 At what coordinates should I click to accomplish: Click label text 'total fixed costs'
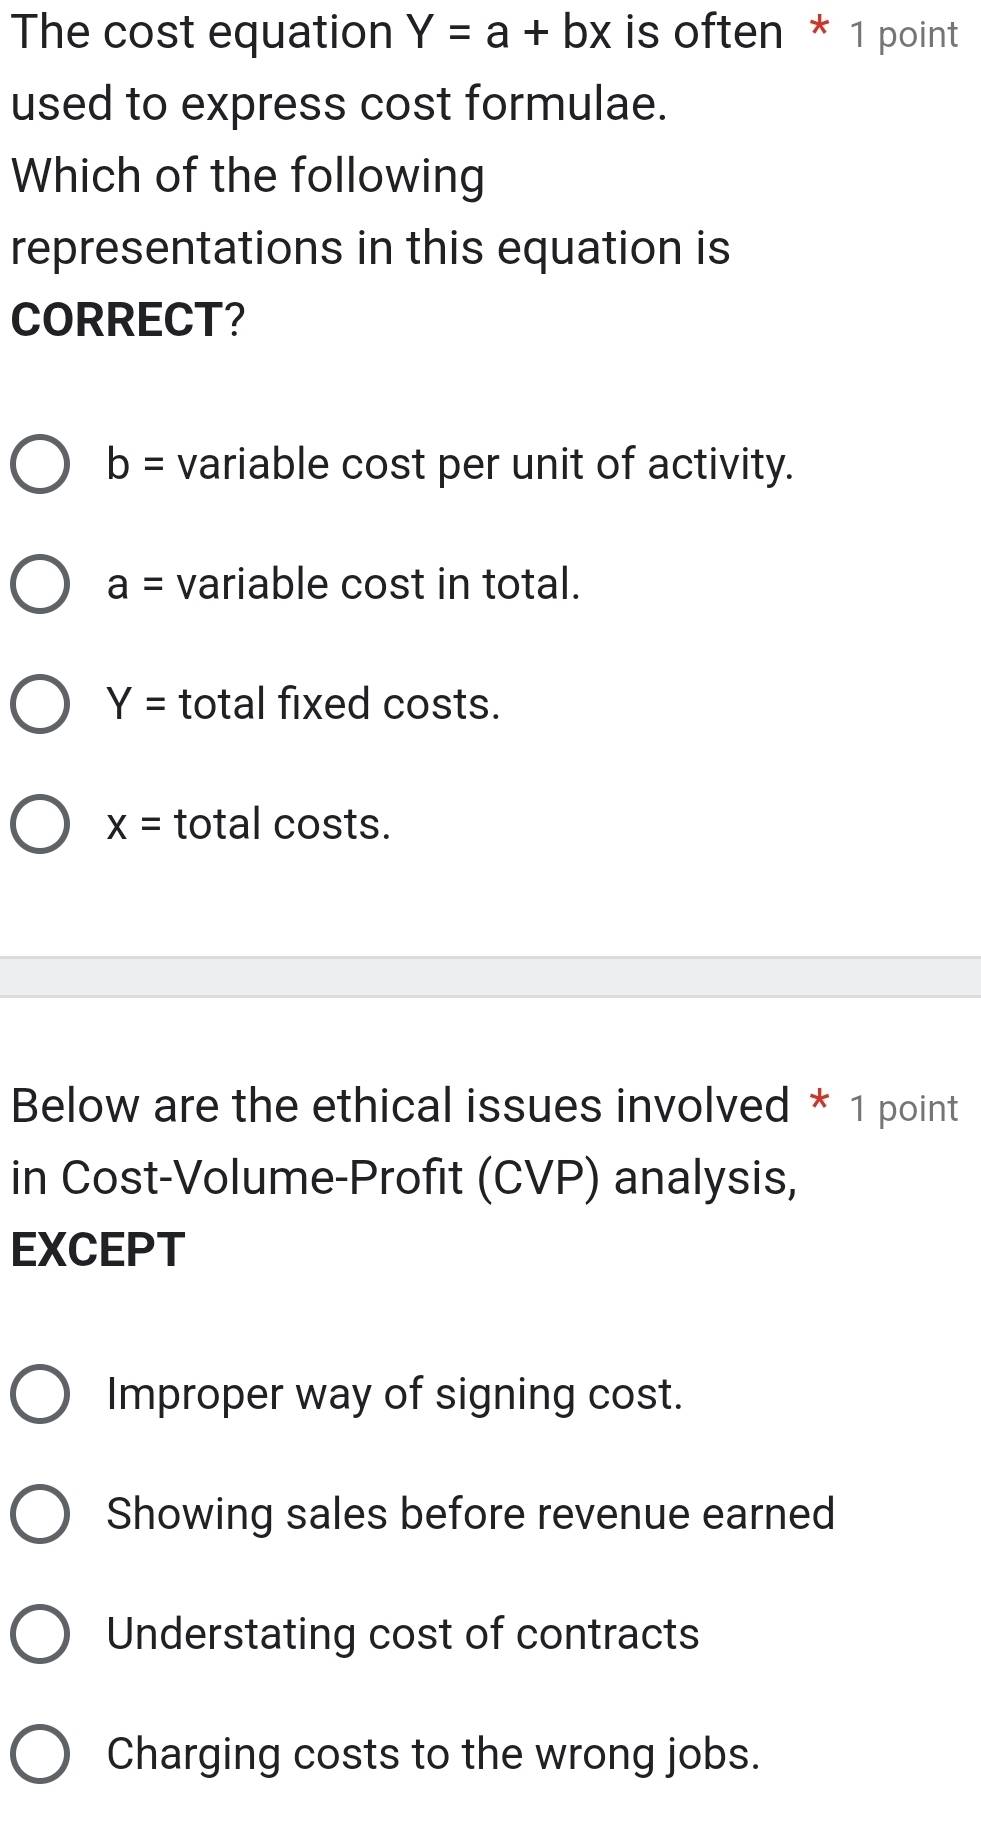point(339,705)
